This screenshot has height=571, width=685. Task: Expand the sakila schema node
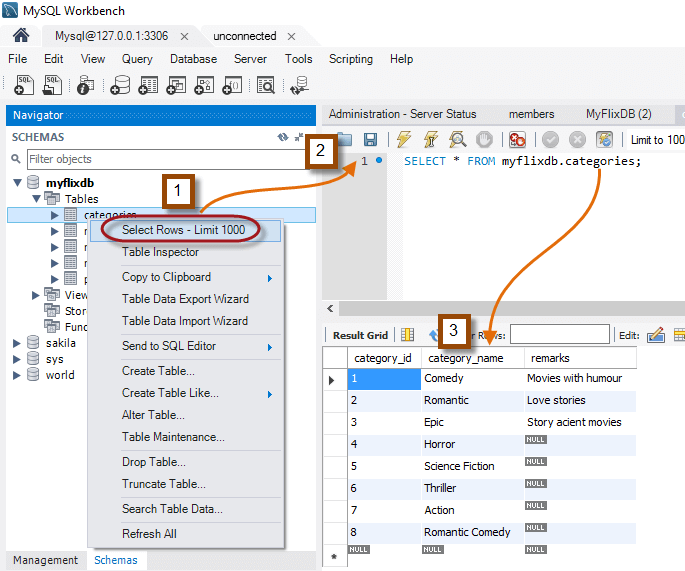[x=18, y=343]
